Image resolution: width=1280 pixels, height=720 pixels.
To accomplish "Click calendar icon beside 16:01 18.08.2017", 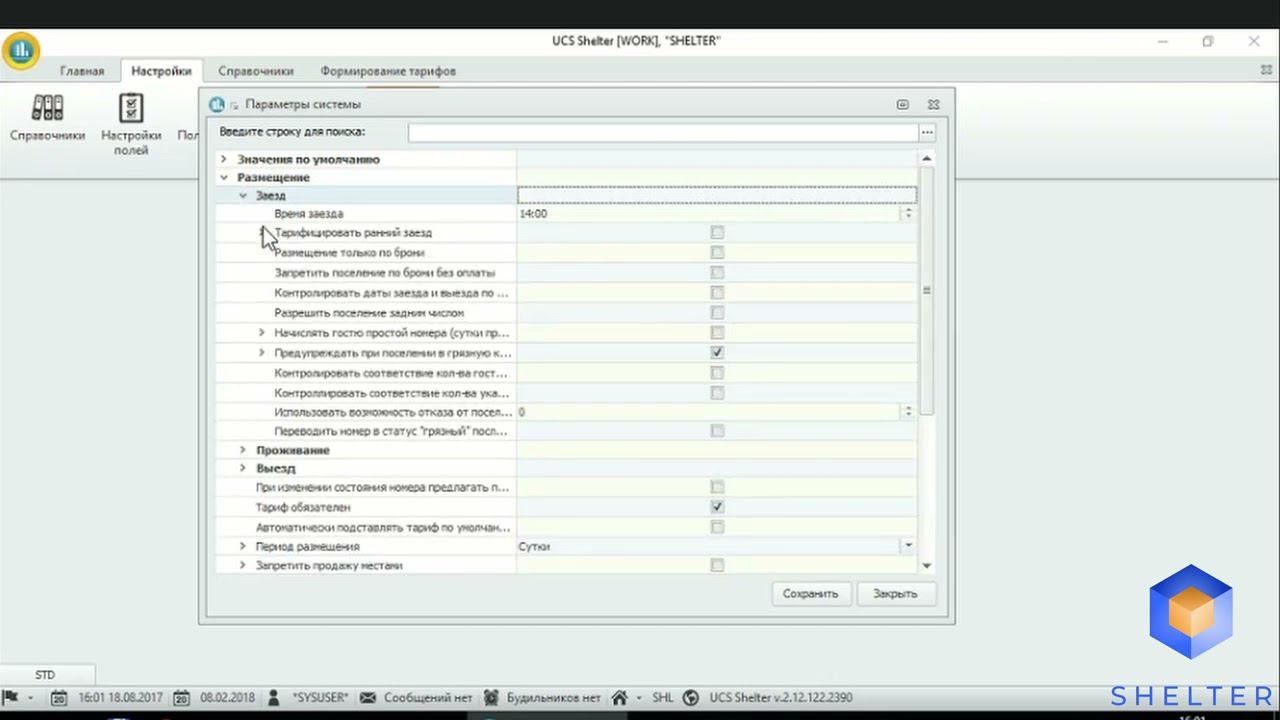I will pyautogui.click(x=59, y=697).
